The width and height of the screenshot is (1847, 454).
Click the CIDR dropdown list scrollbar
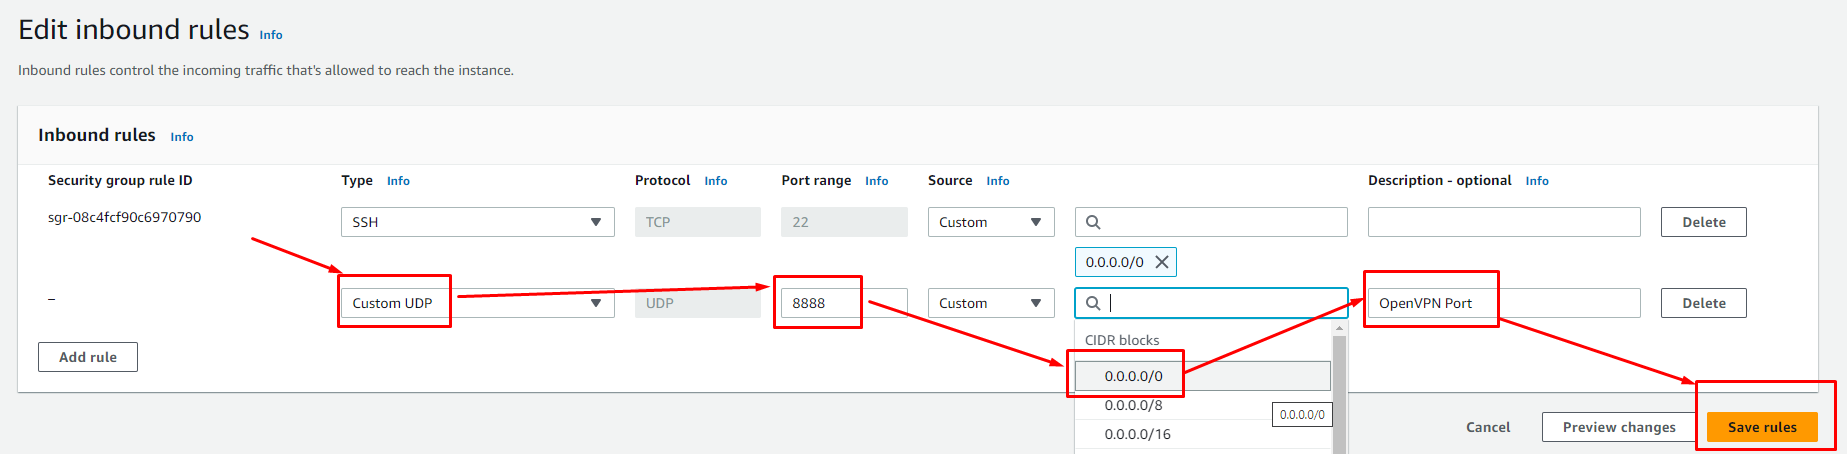pyautogui.click(x=1339, y=390)
